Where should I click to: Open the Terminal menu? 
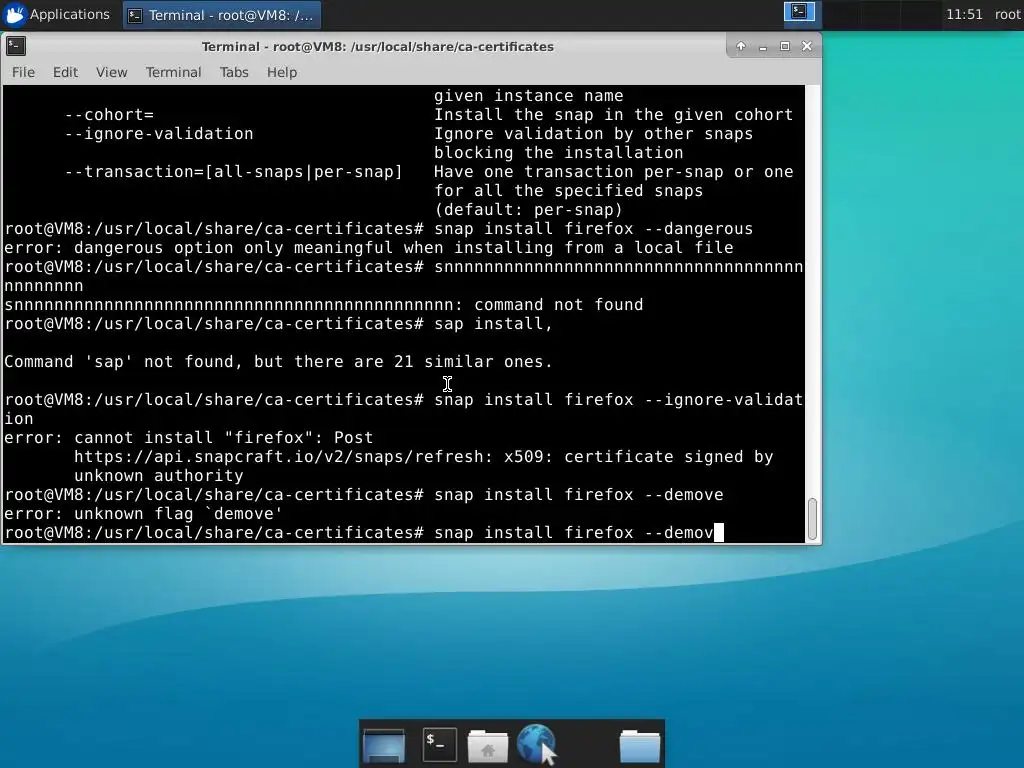pyautogui.click(x=173, y=72)
